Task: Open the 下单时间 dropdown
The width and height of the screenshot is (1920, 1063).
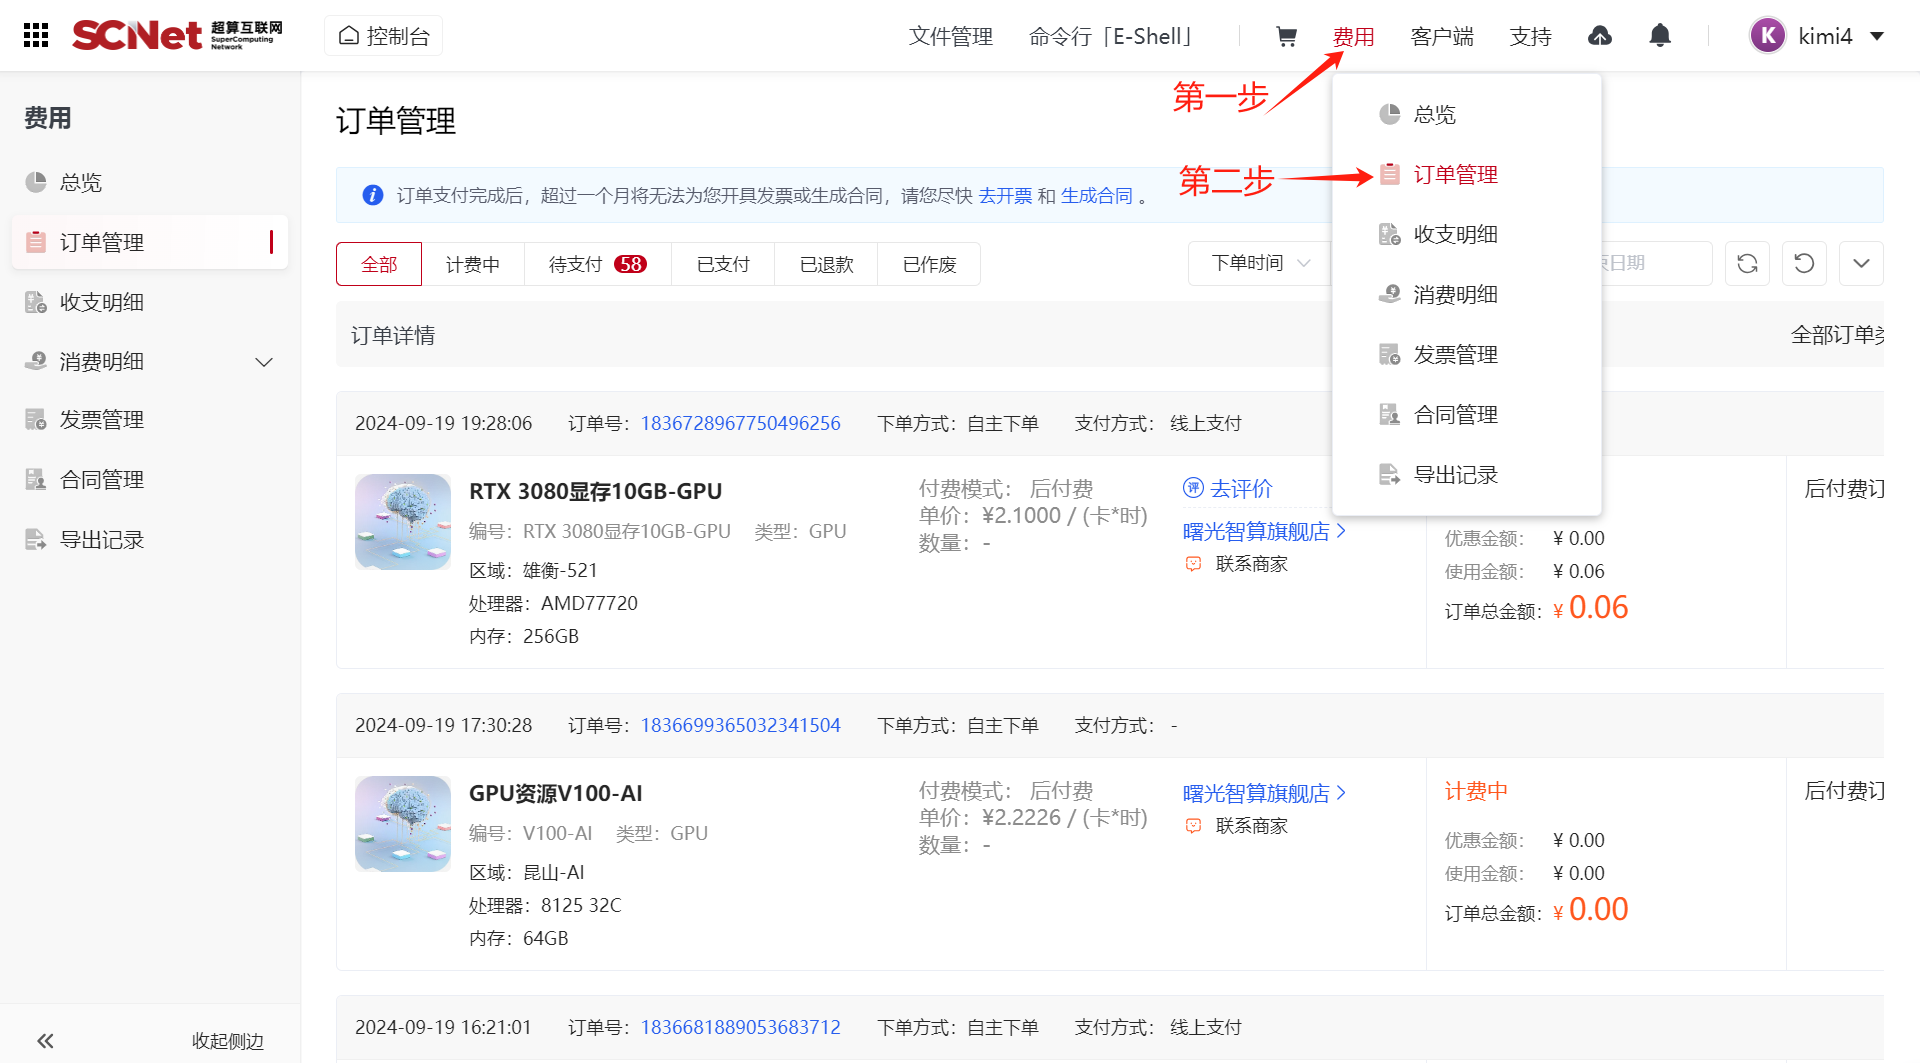Action: pyautogui.click(x=1260, y=264)
